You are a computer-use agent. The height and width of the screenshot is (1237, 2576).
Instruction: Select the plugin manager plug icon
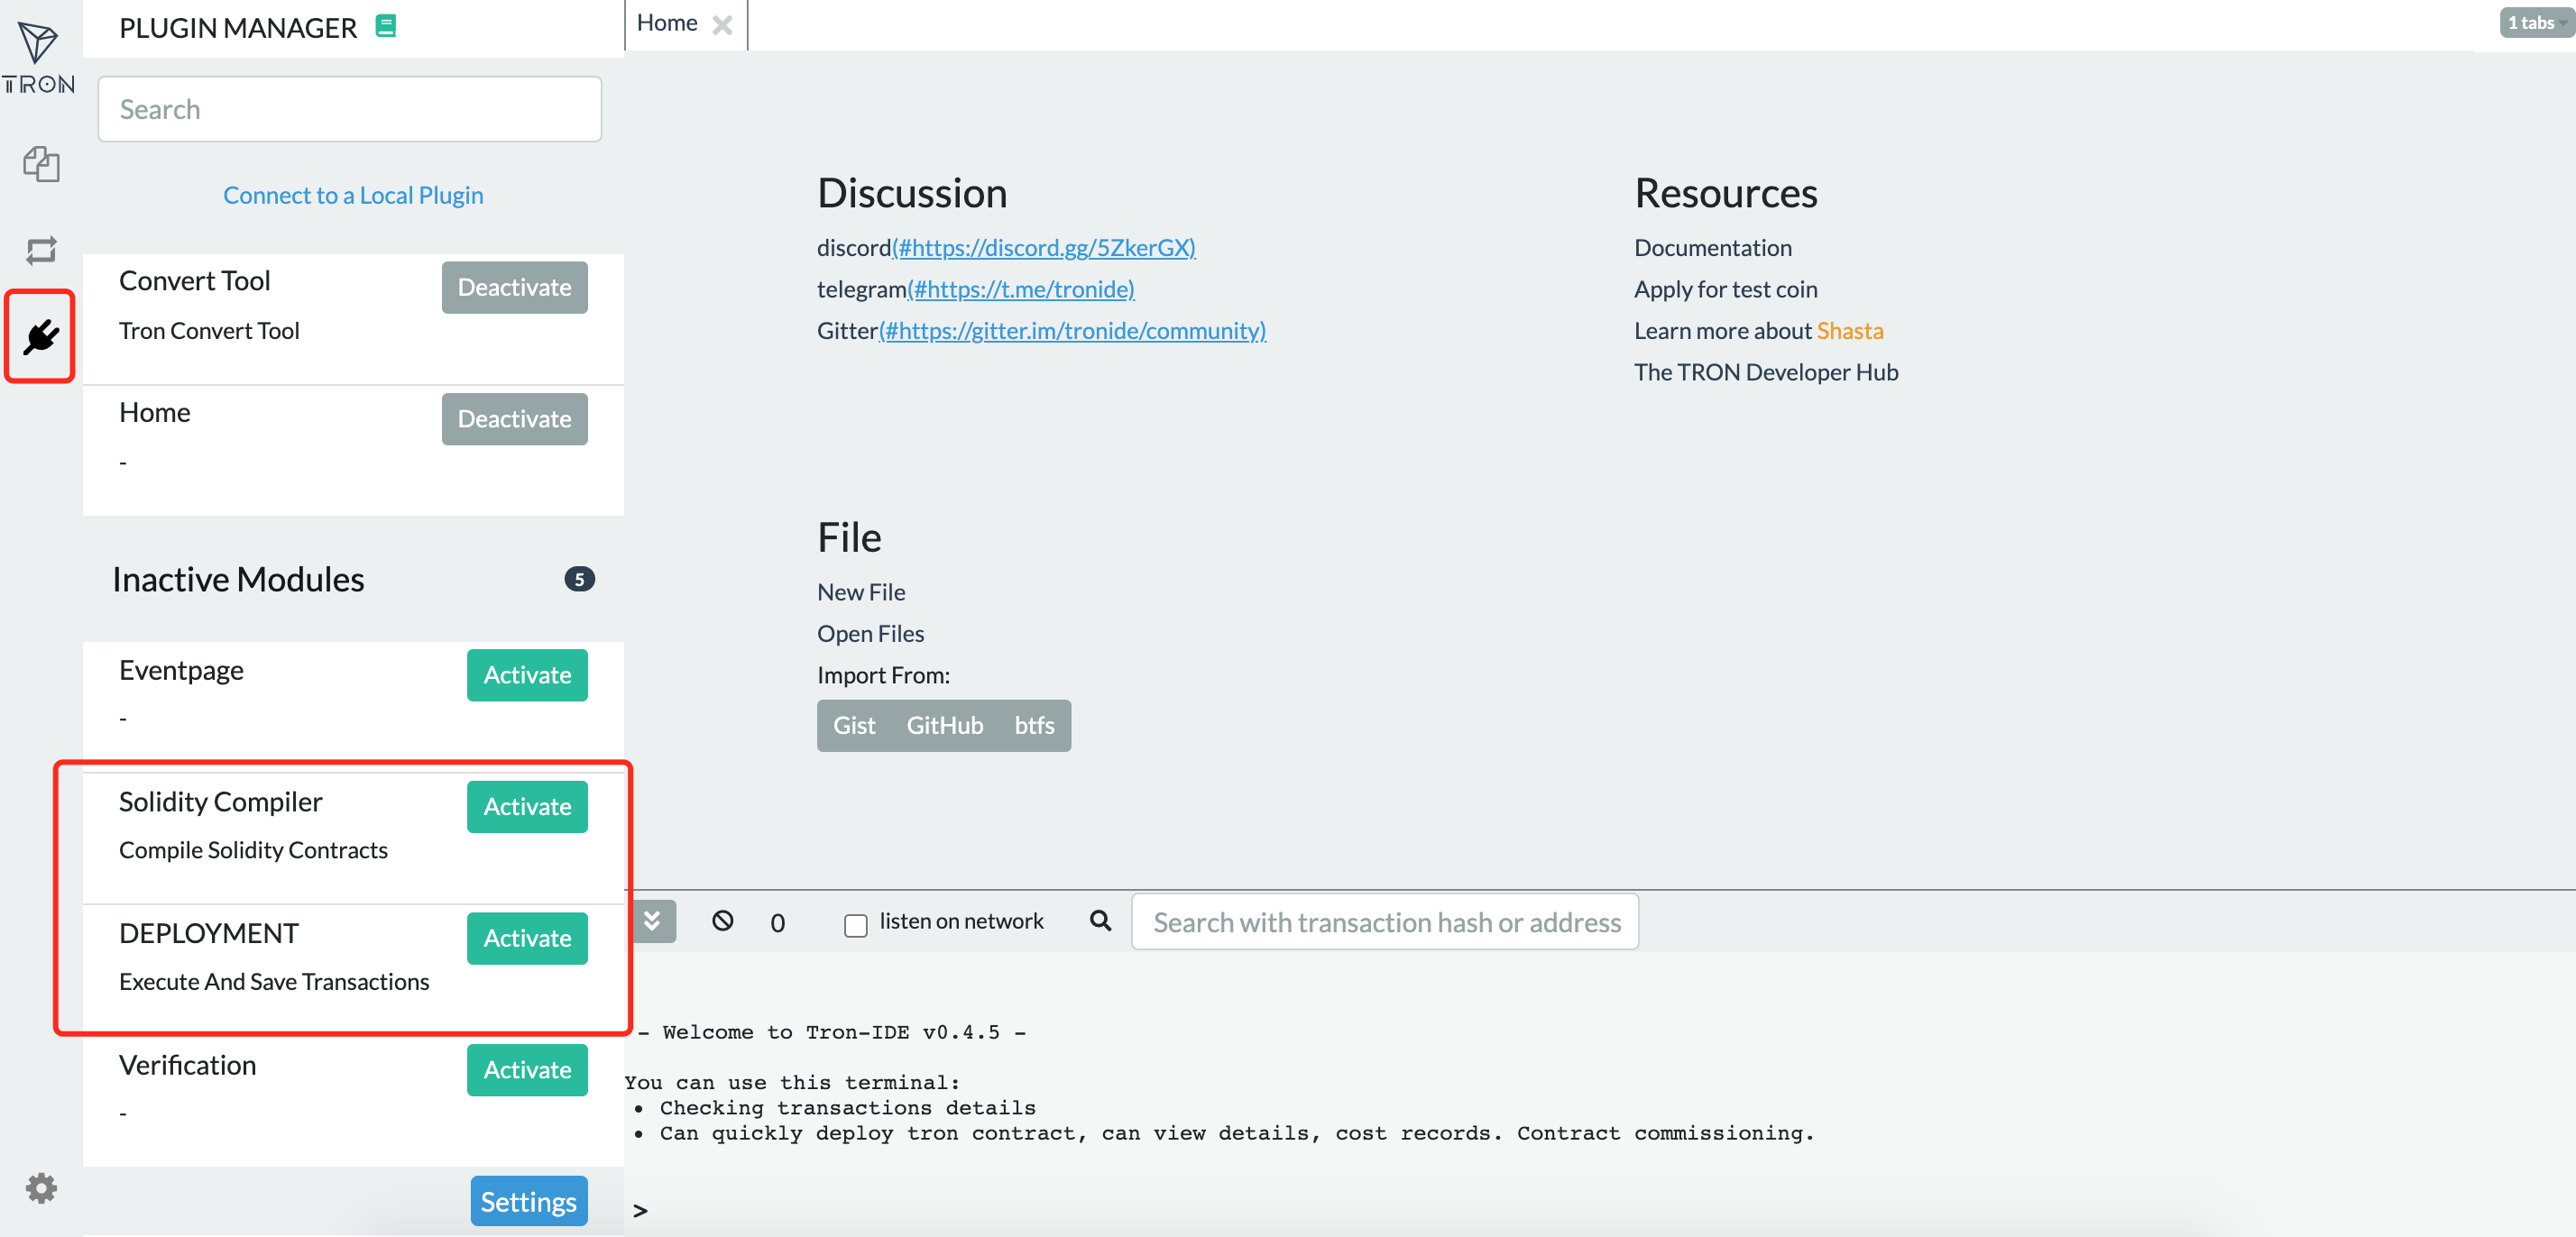[41, 337]
